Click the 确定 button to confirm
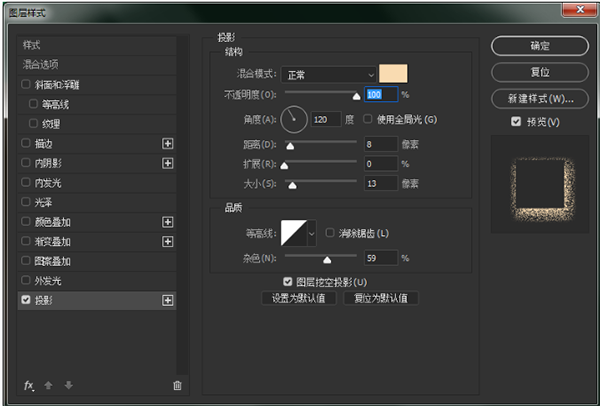 [538, 46]
